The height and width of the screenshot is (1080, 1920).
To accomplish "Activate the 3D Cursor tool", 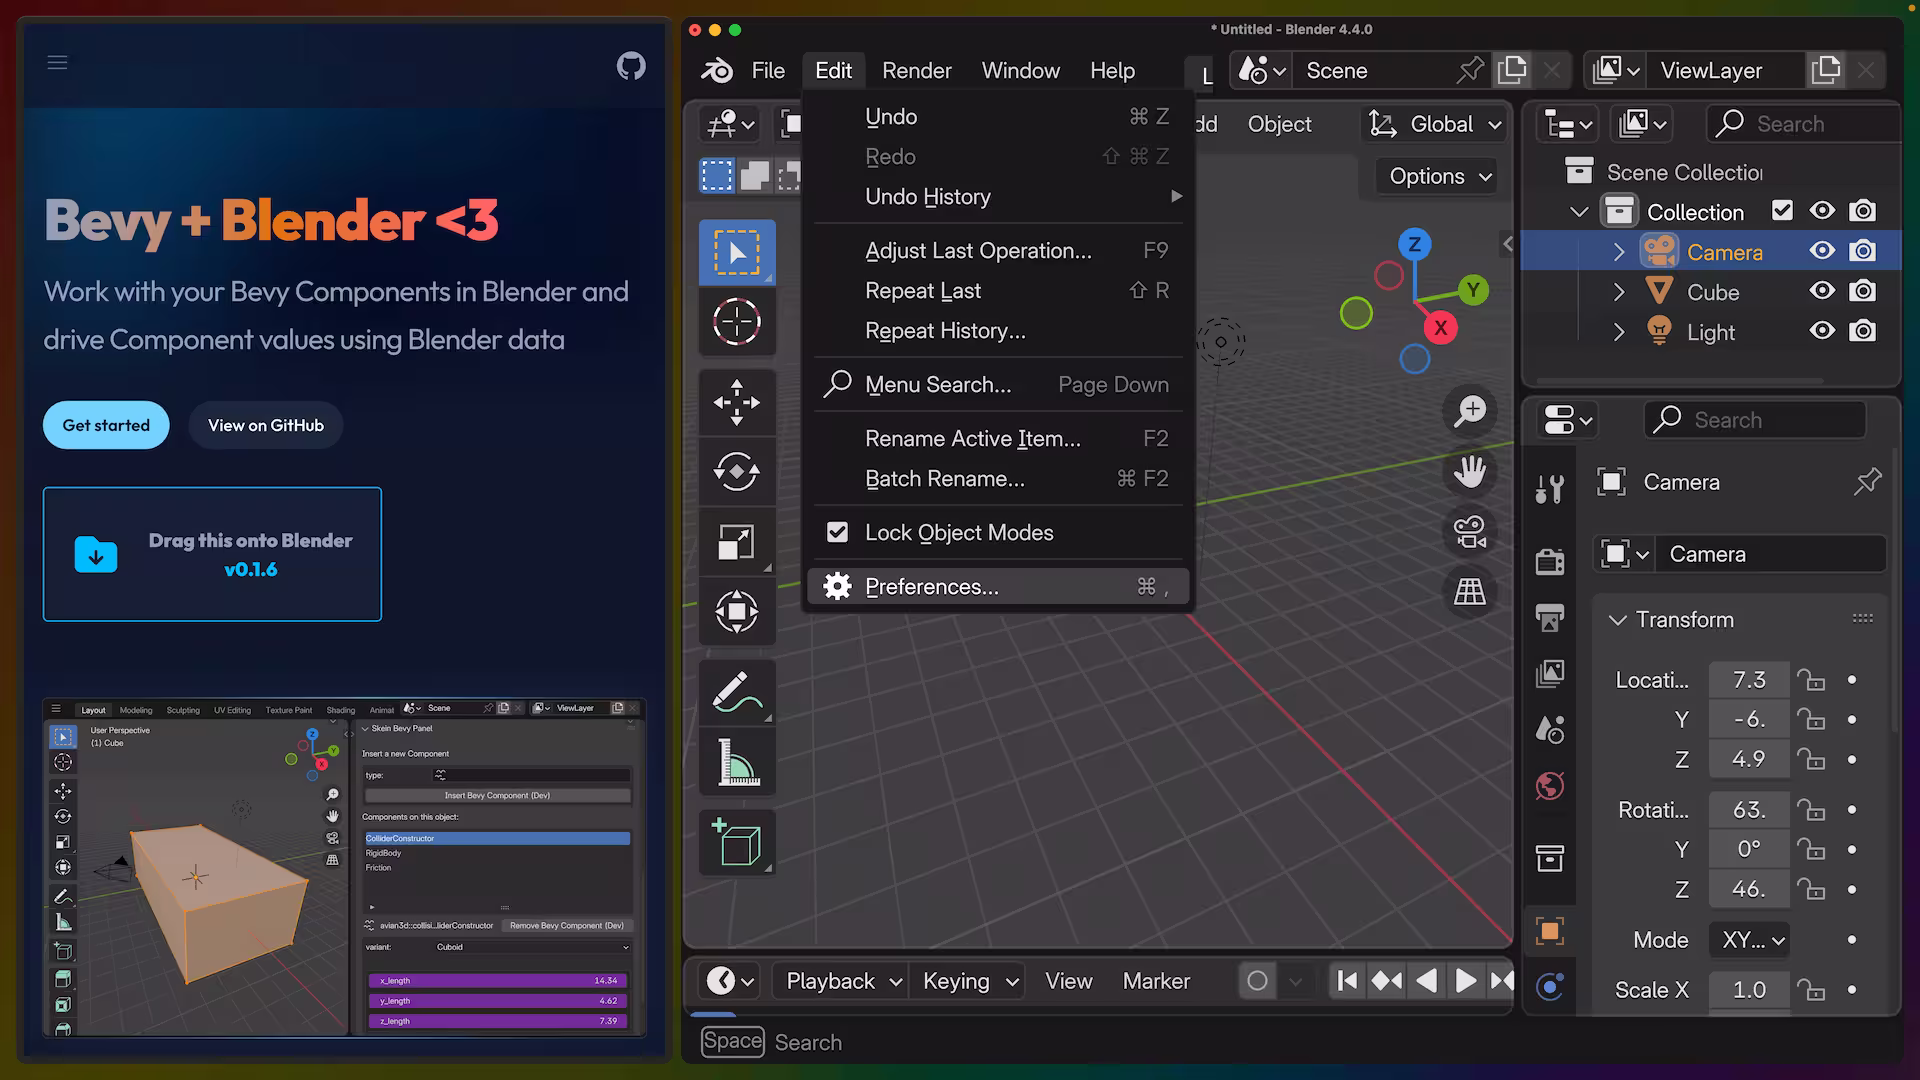I will [737, 322].
